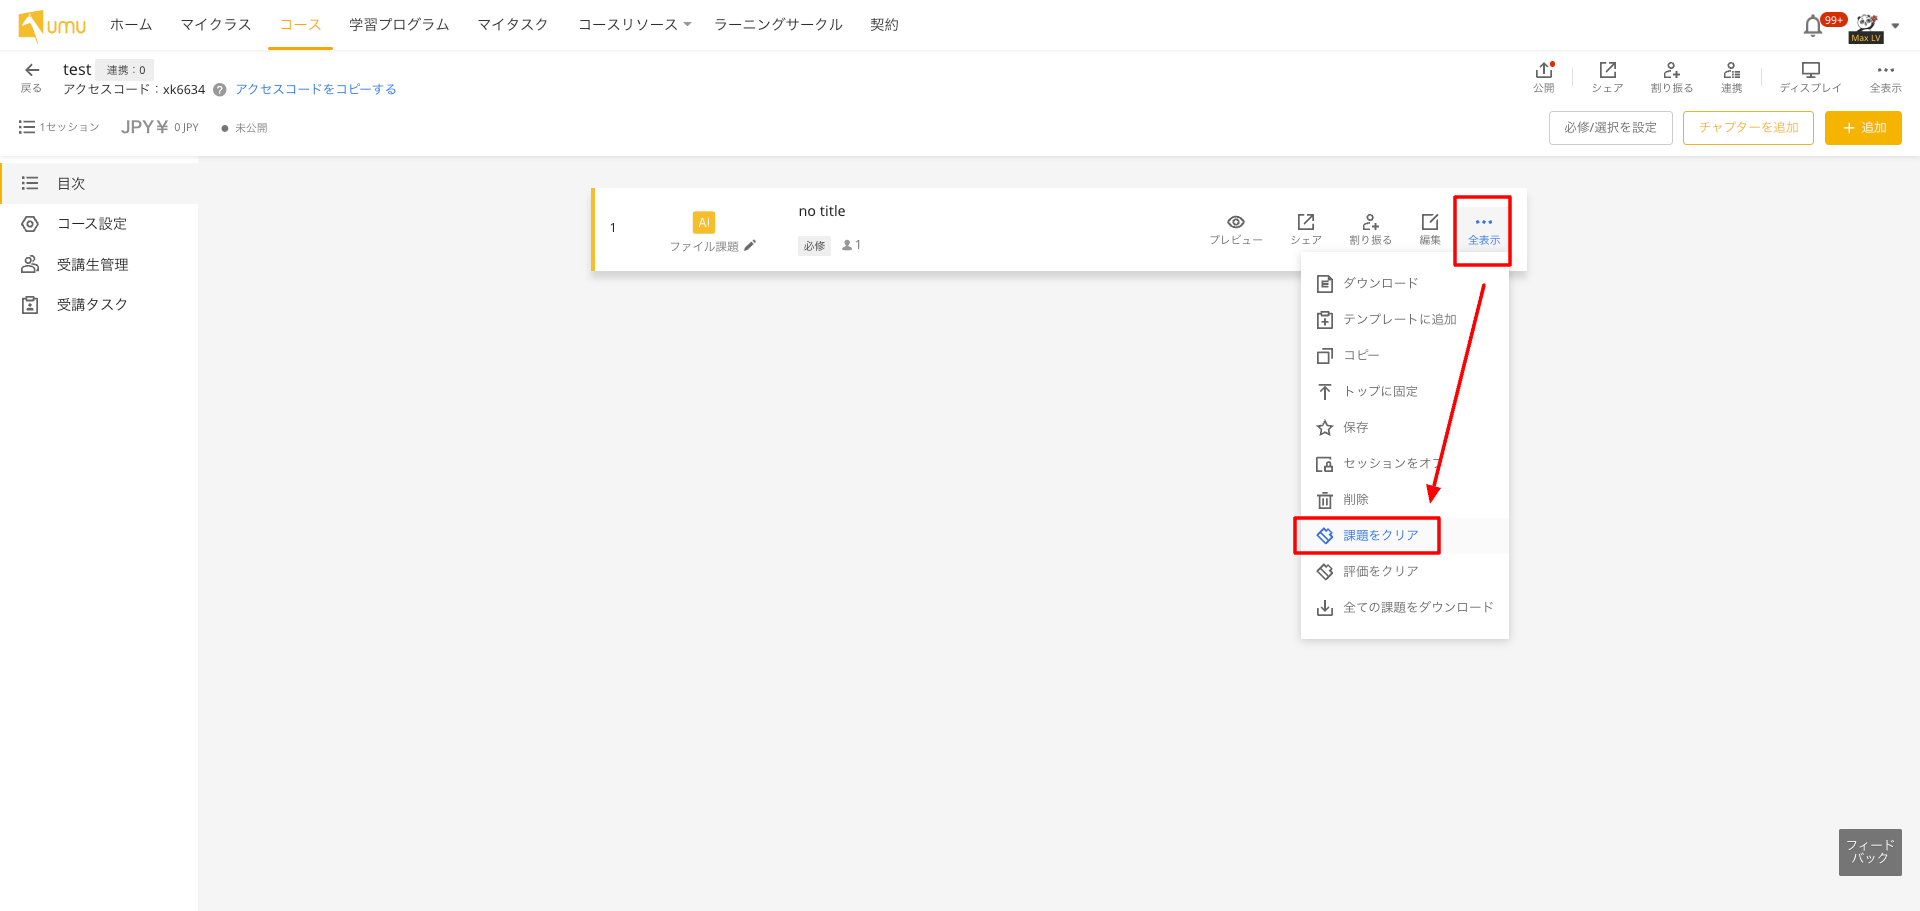The width and height of the screenshot is (1920, 911).
Task: Click the back arrow to return
Action: tap(32, 70)
